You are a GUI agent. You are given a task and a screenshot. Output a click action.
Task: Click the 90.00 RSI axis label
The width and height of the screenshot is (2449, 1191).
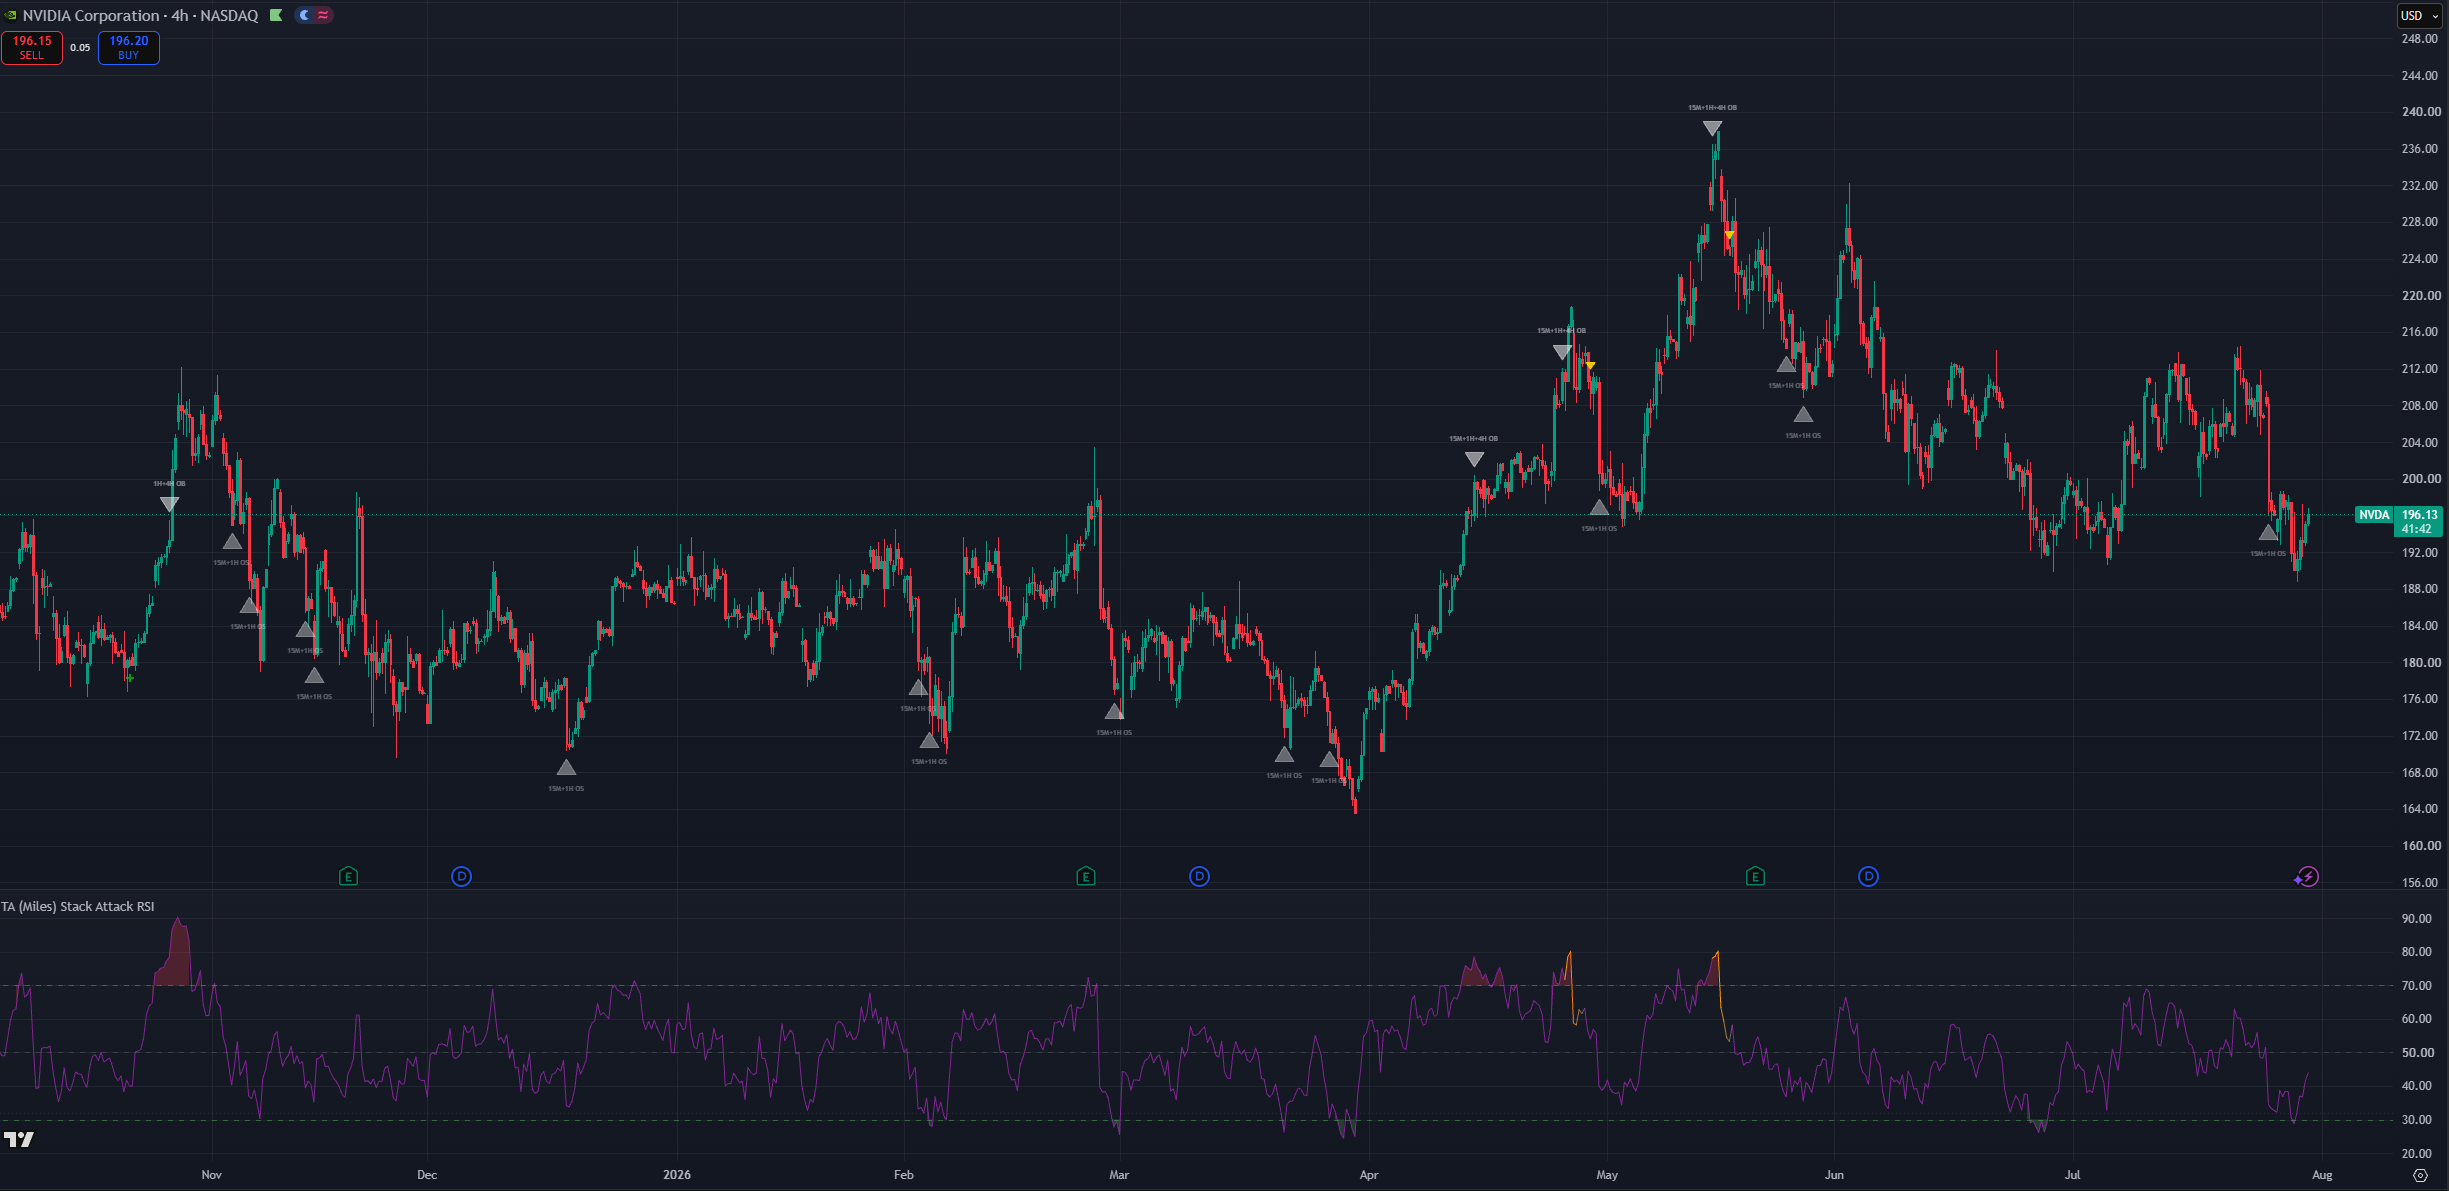[x=2417, y=919]
